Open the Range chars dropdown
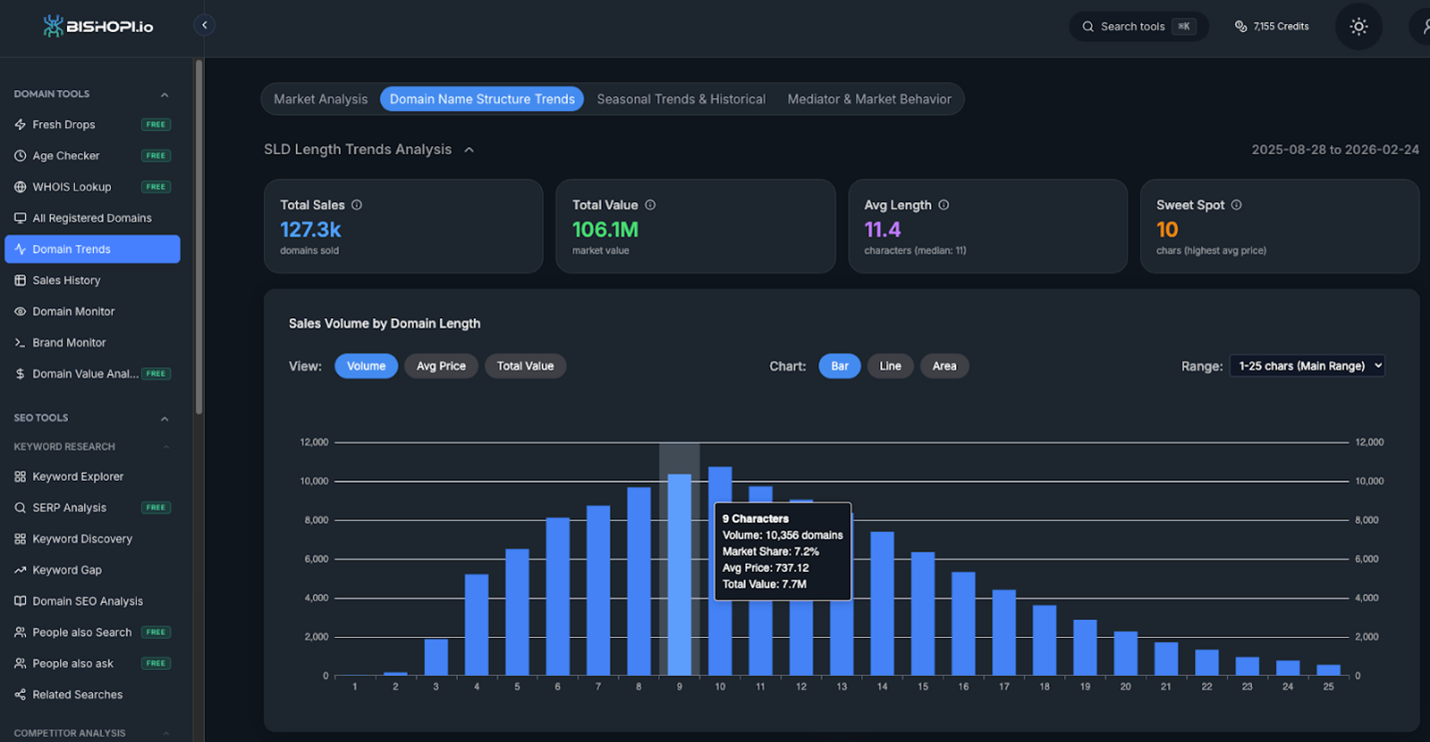Viewport: 1430px width, 742px height. pyautogui.click(x=1307, y=366)
